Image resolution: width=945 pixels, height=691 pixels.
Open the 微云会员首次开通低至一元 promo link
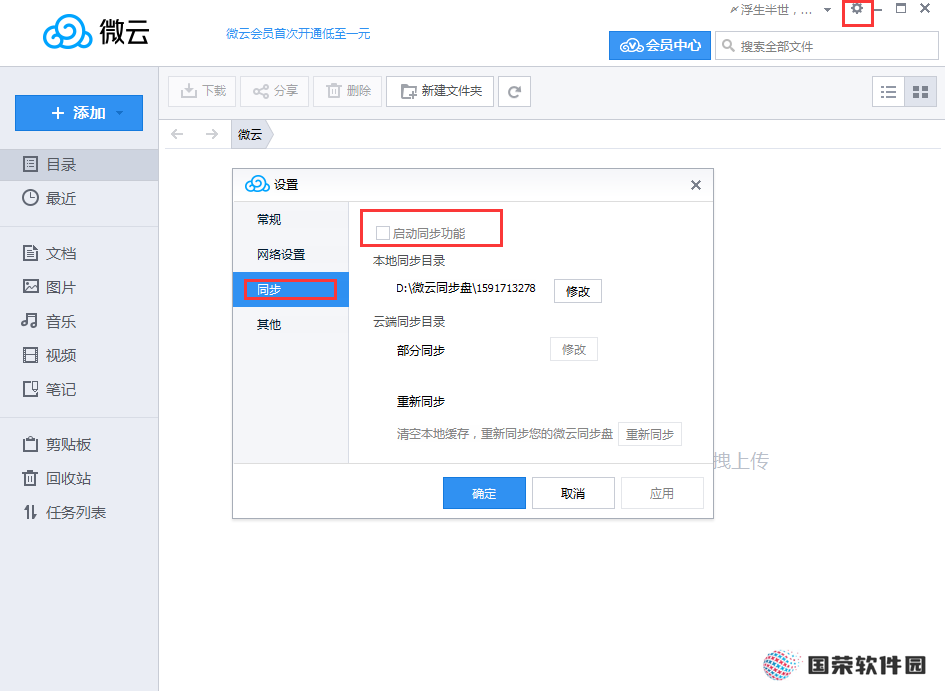point(298,34)
